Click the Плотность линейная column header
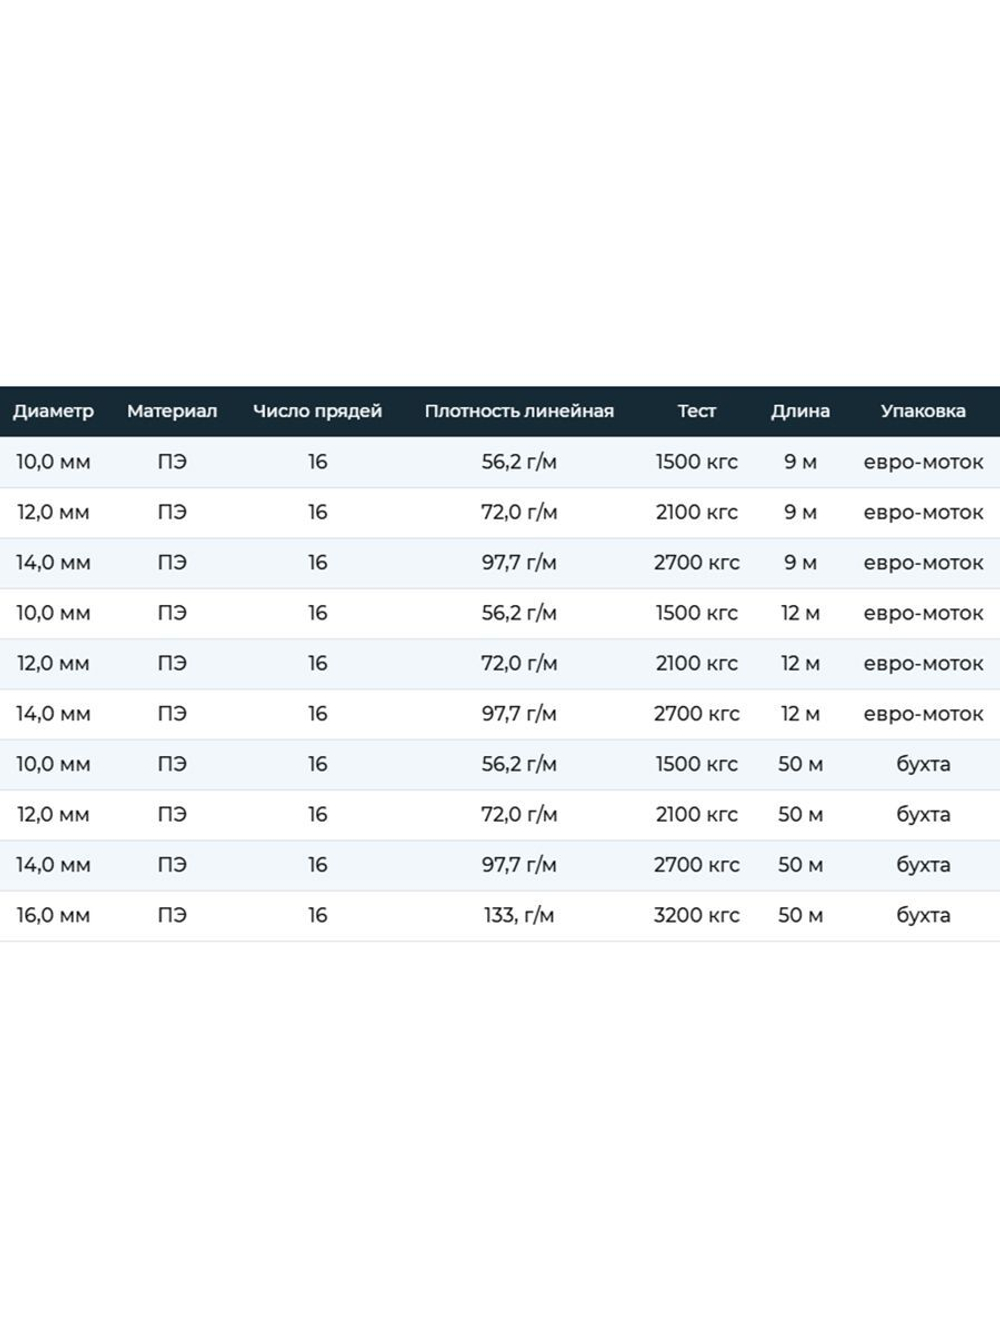 click(519, 411)
